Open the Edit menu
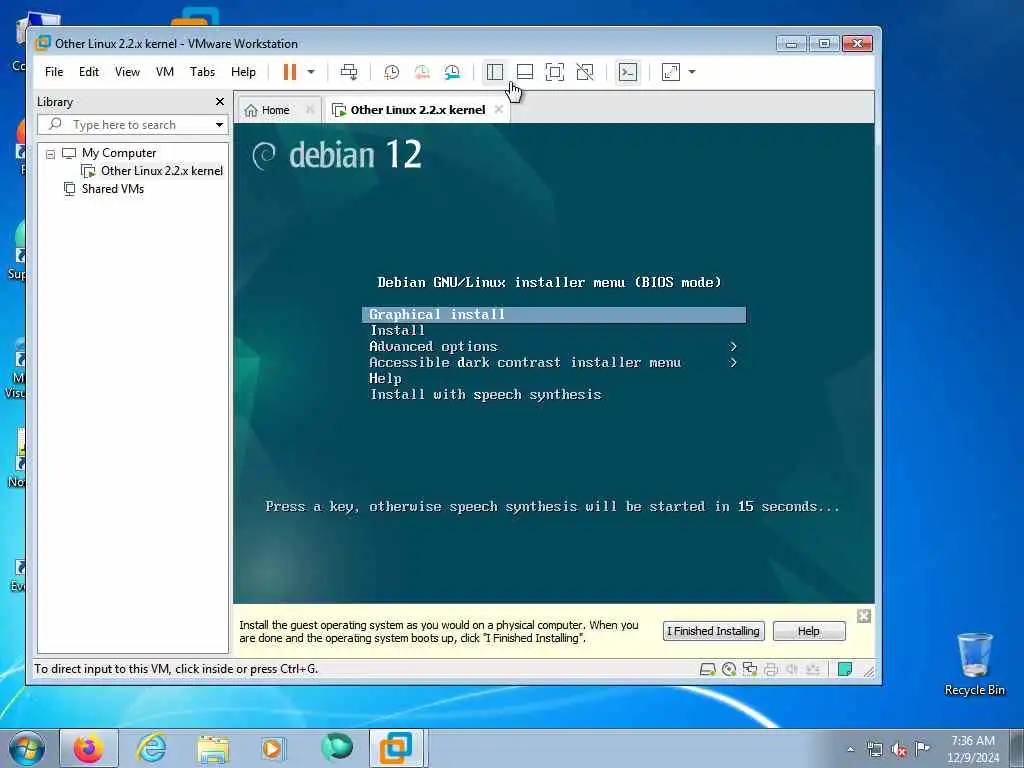The width and height of the screenshot is (1024, 768). 89,72
